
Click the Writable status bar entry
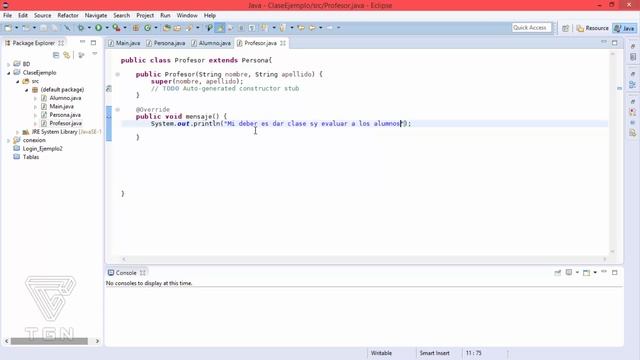[x=381, y=353]
